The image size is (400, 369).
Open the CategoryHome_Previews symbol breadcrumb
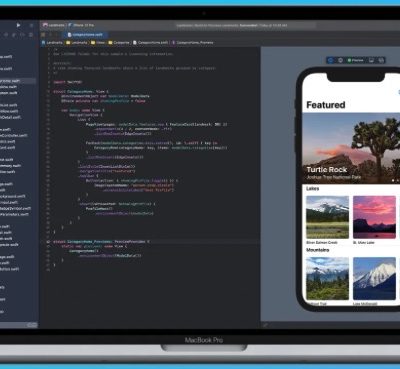192,43
